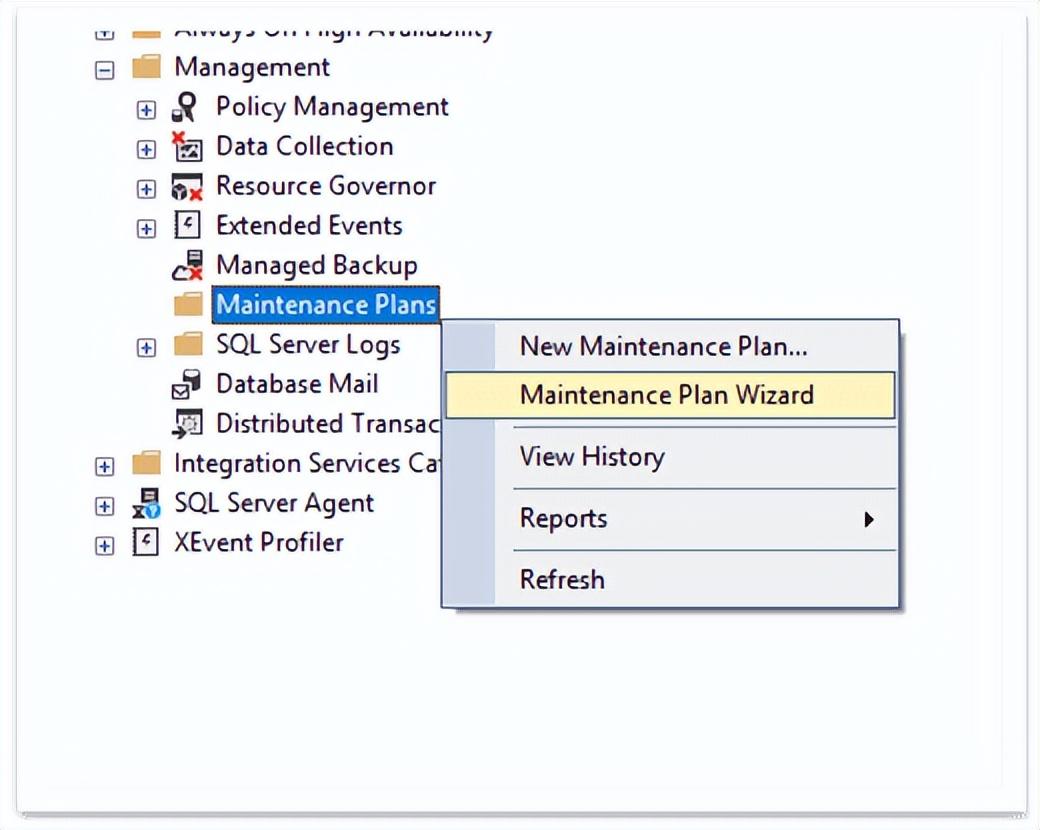Collapse the Management folder node
Viewport: 1040px width, 830px height.
[104, 69]
